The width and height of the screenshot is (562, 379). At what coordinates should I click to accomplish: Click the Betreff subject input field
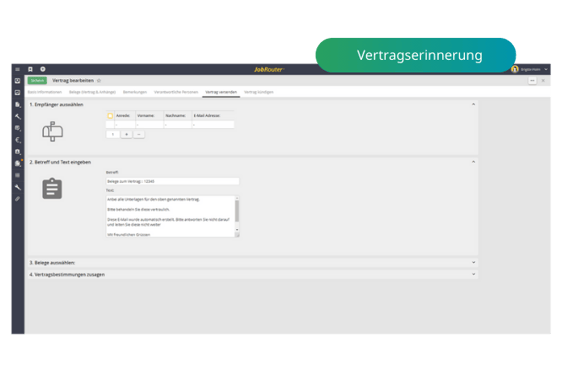172,181
